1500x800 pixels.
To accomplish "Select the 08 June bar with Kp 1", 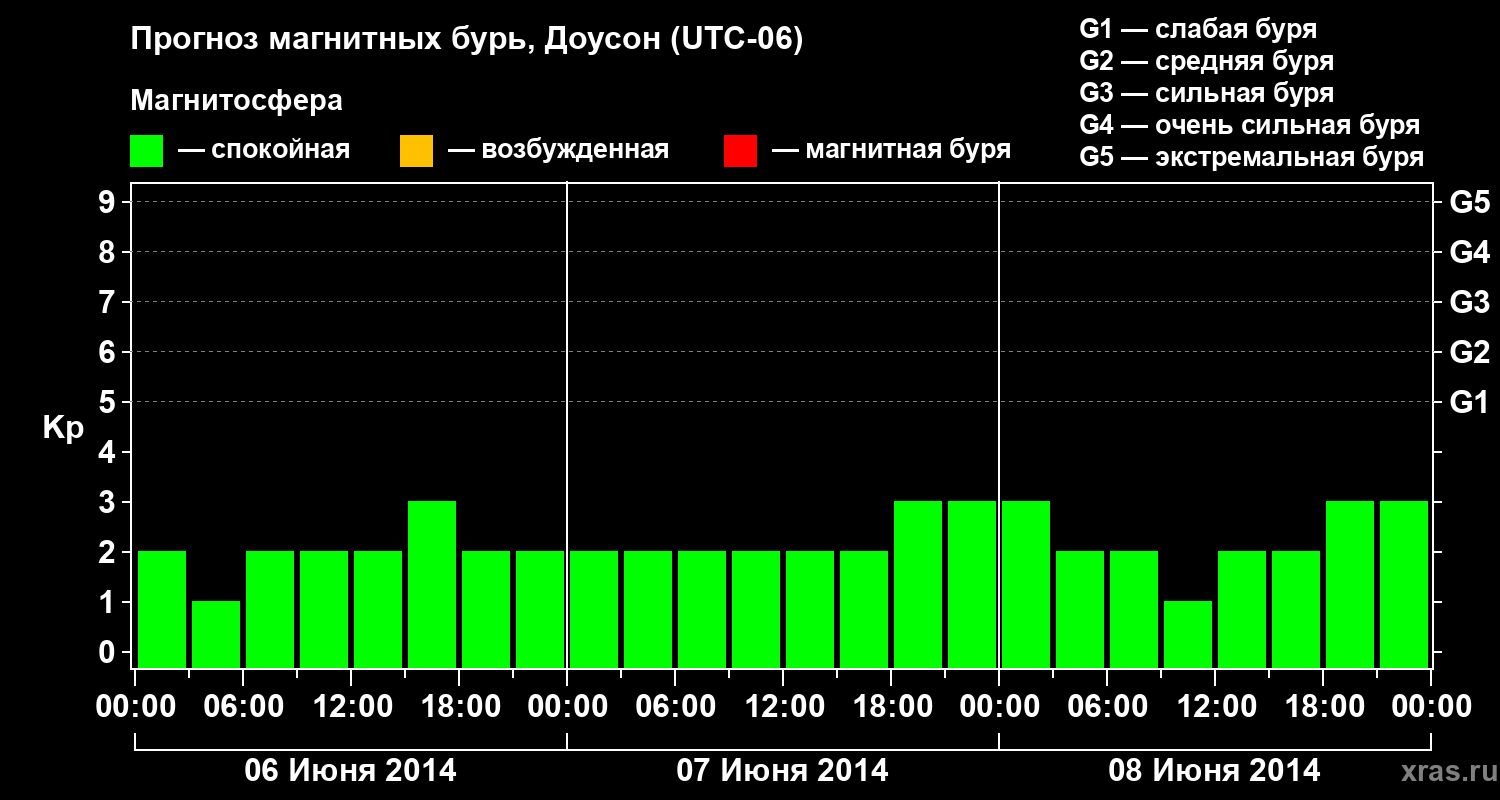I will tap(1188, 634).
